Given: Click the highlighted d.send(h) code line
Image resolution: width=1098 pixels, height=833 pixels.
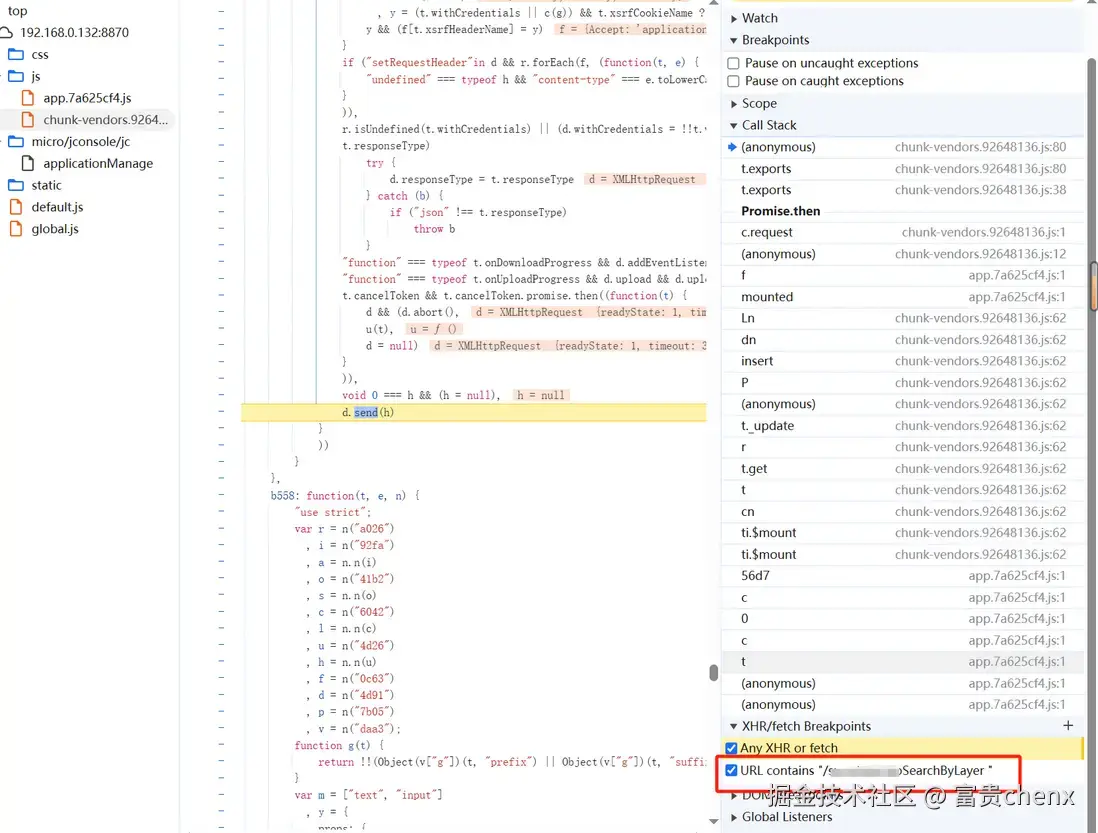Looking at the screenshot, I should click(x=474, y=412).
